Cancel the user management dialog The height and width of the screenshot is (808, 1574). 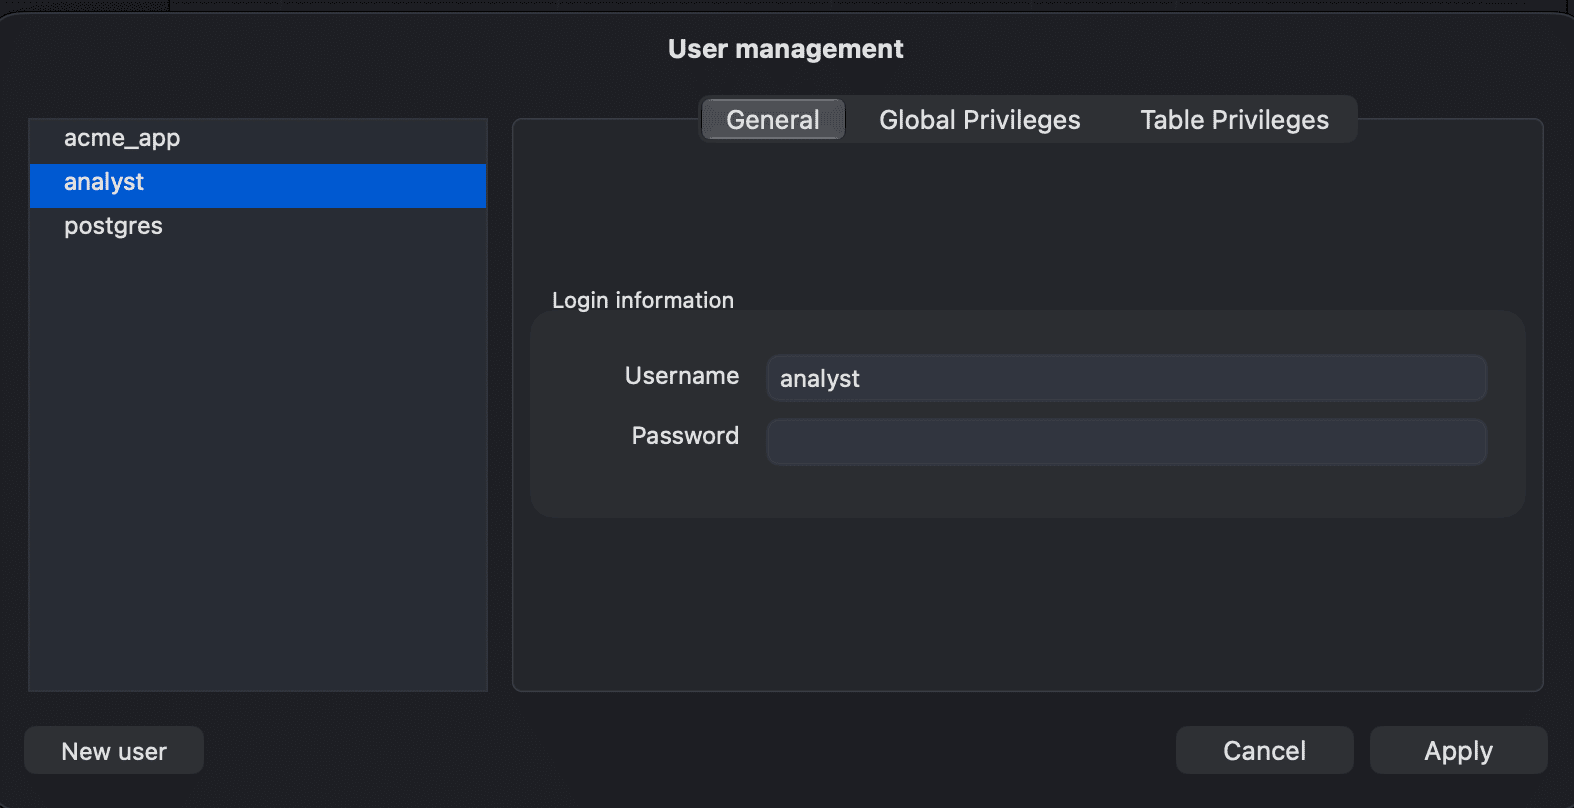pyautogui.click(x=1264, y=750)
